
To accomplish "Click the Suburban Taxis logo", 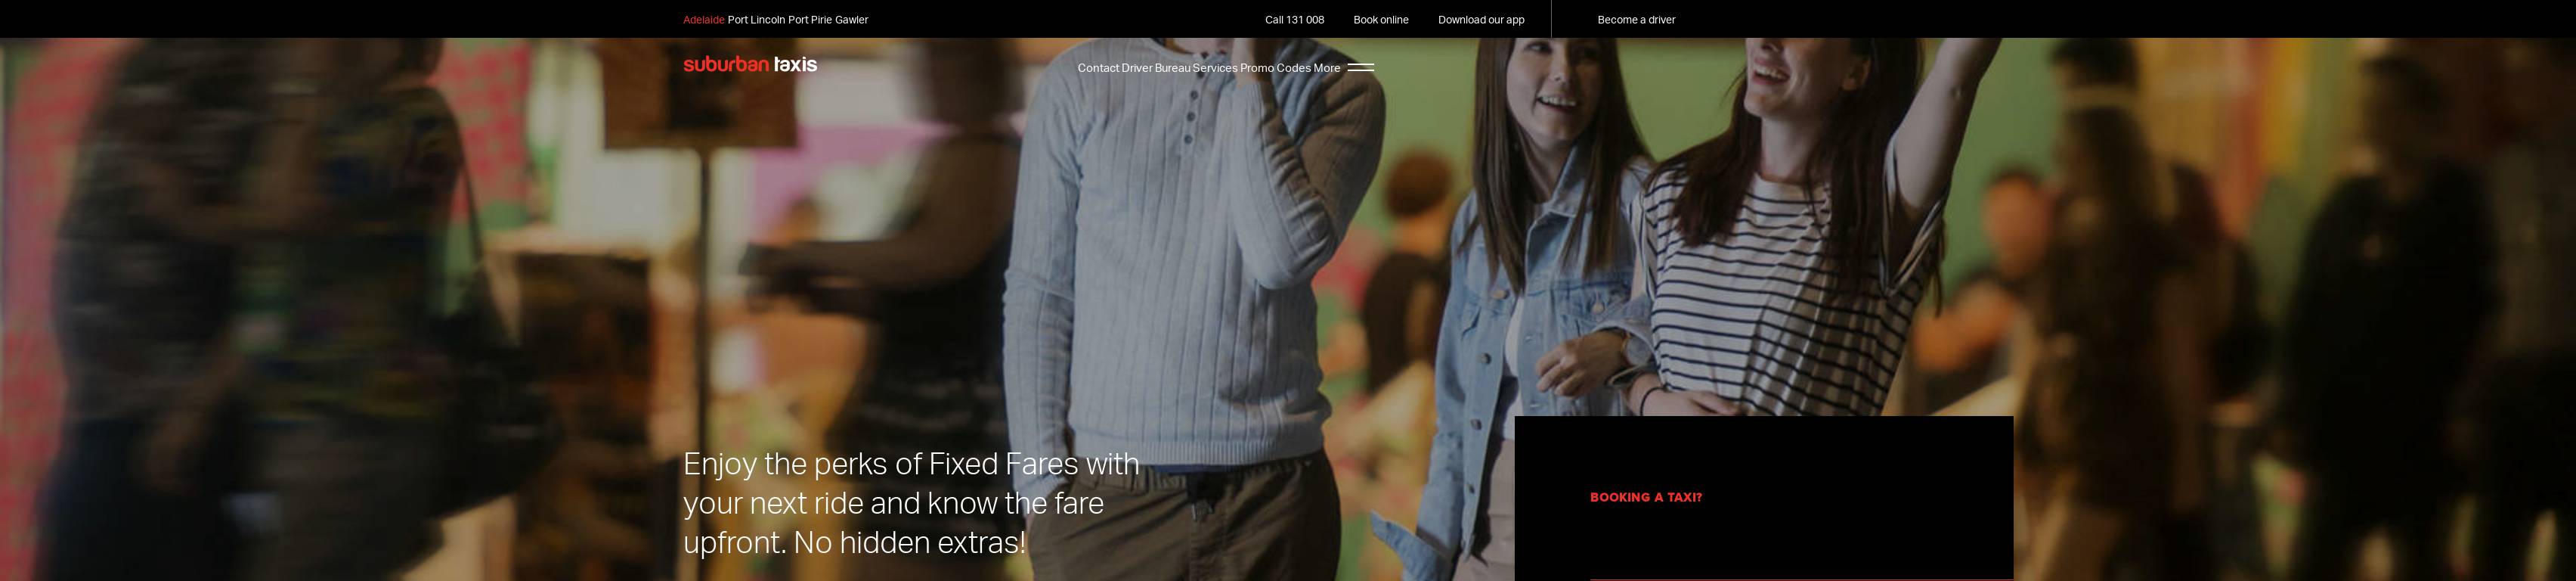I will click(750, 65).
